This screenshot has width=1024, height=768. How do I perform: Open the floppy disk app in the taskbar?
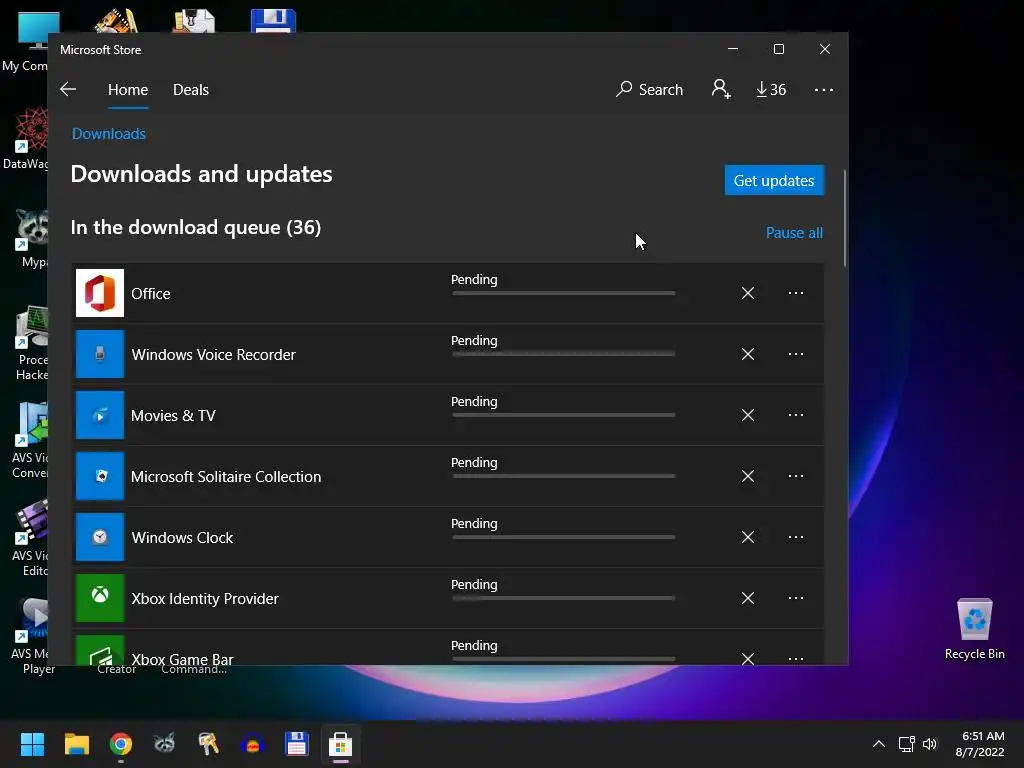(296, 744)
